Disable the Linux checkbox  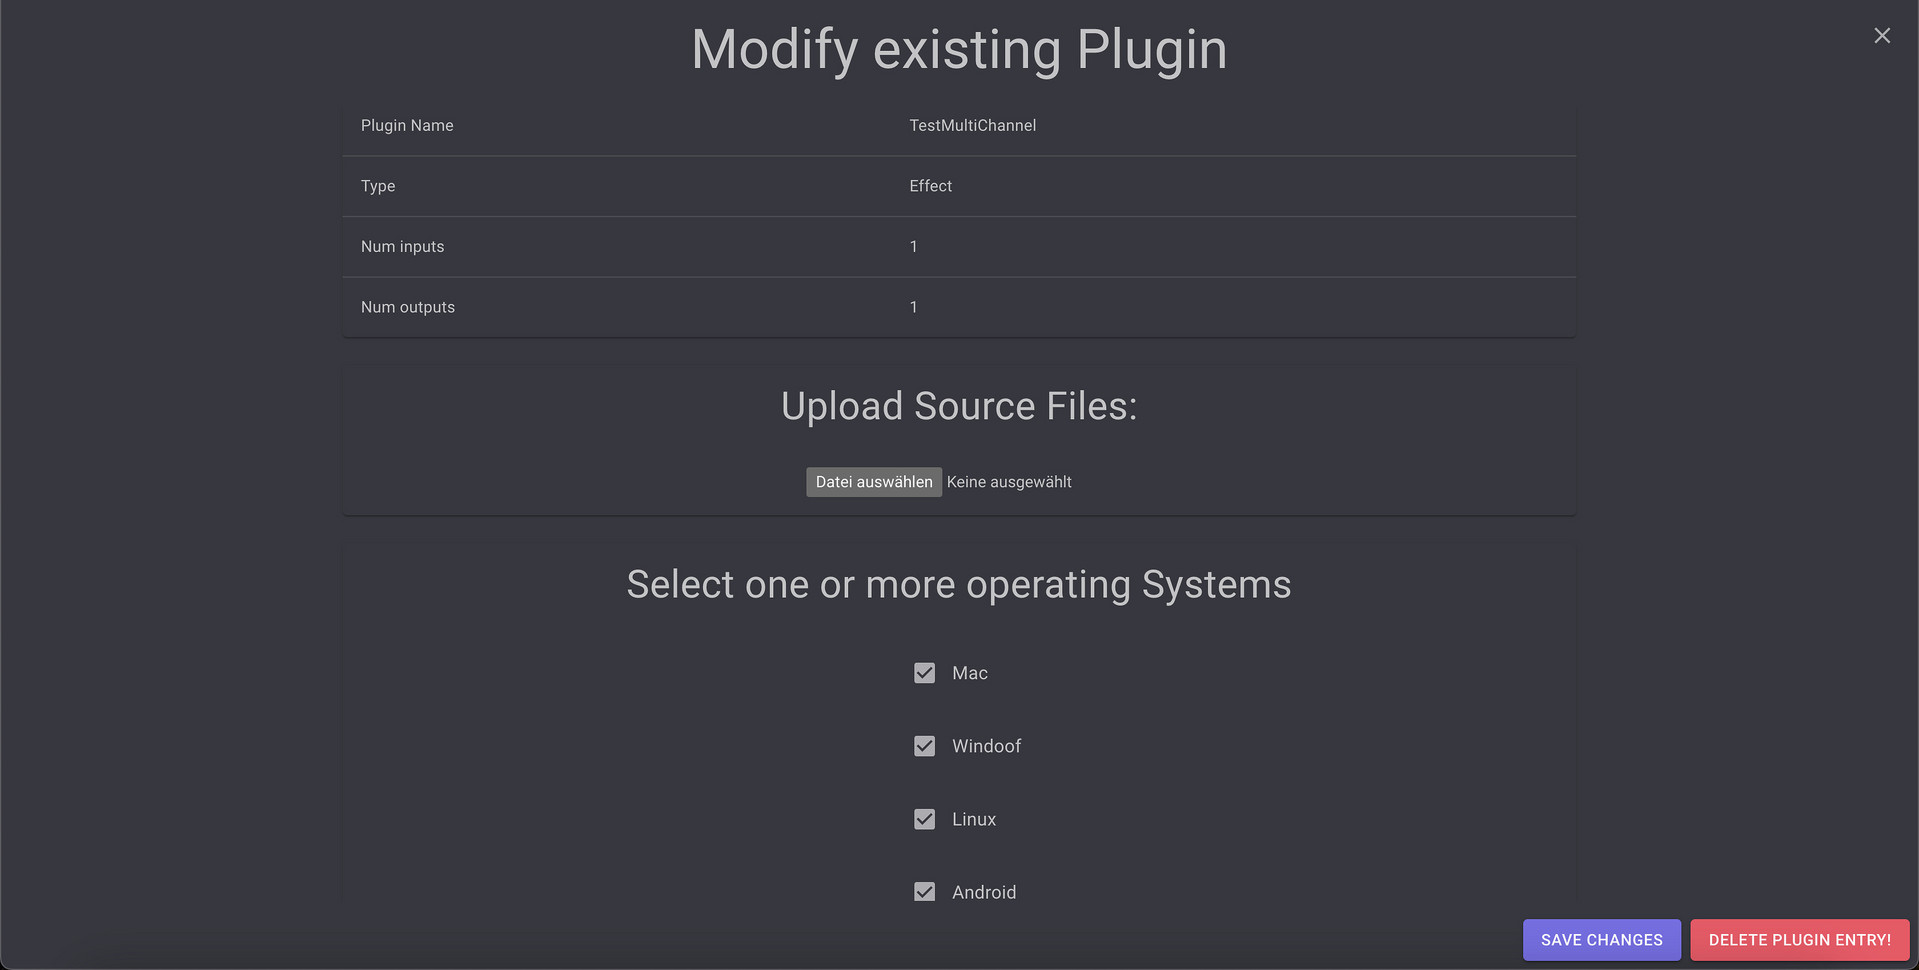(x=924, y=819)
